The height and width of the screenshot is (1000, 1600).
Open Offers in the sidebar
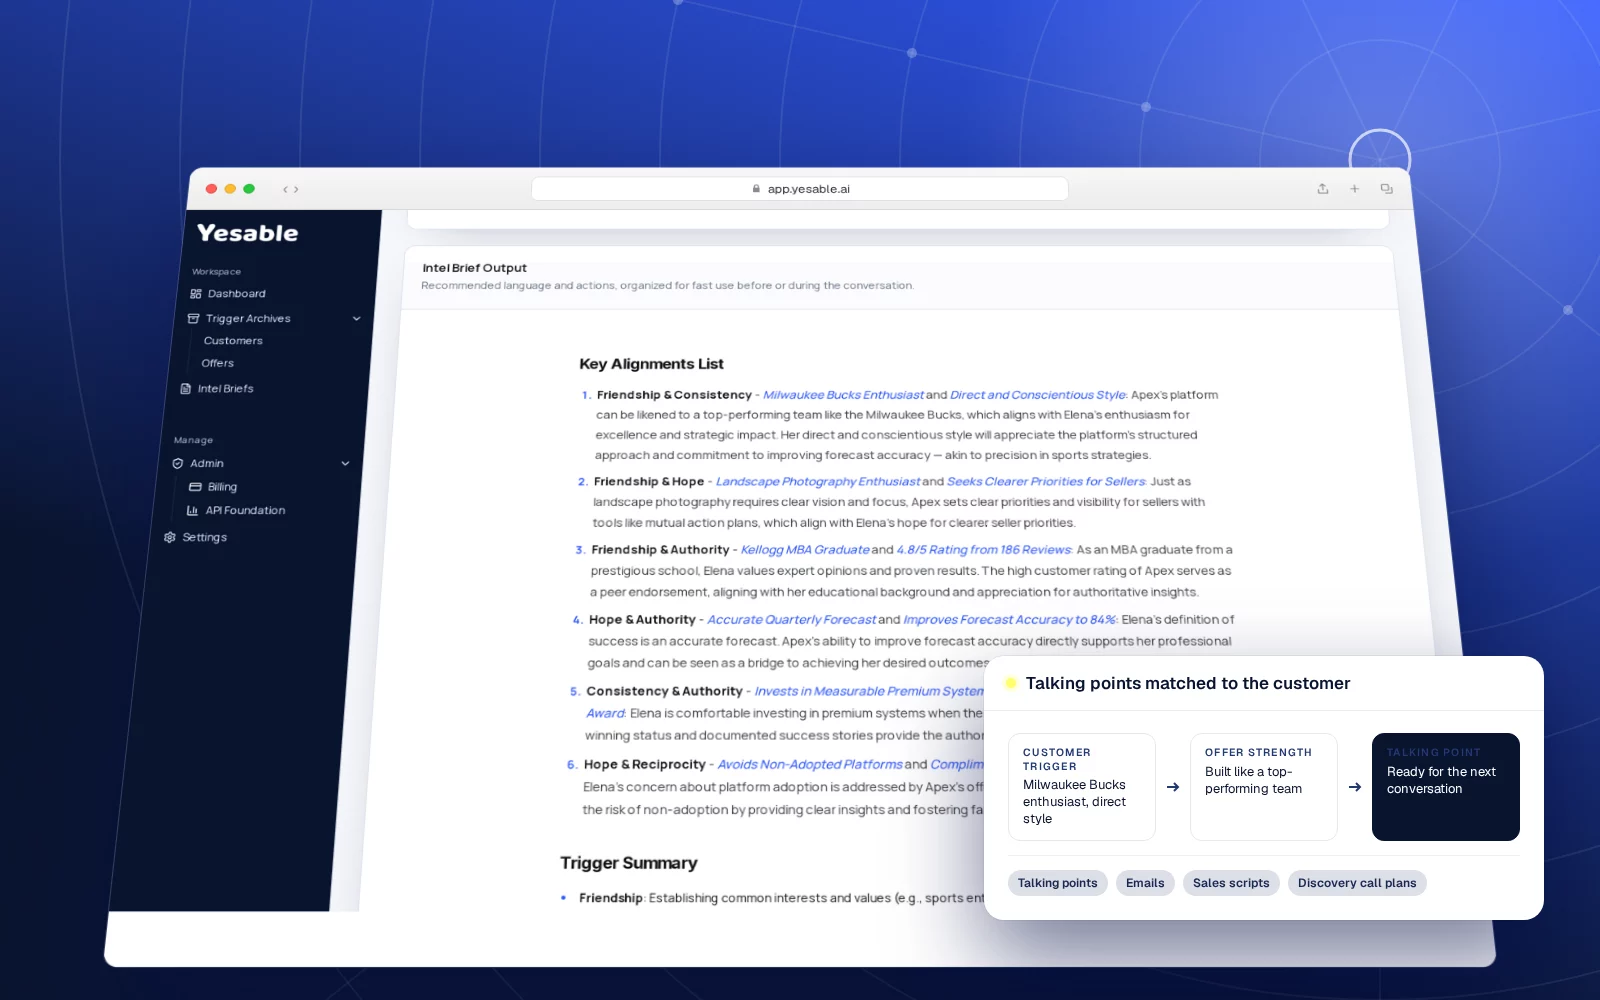[x=218, y=364]
